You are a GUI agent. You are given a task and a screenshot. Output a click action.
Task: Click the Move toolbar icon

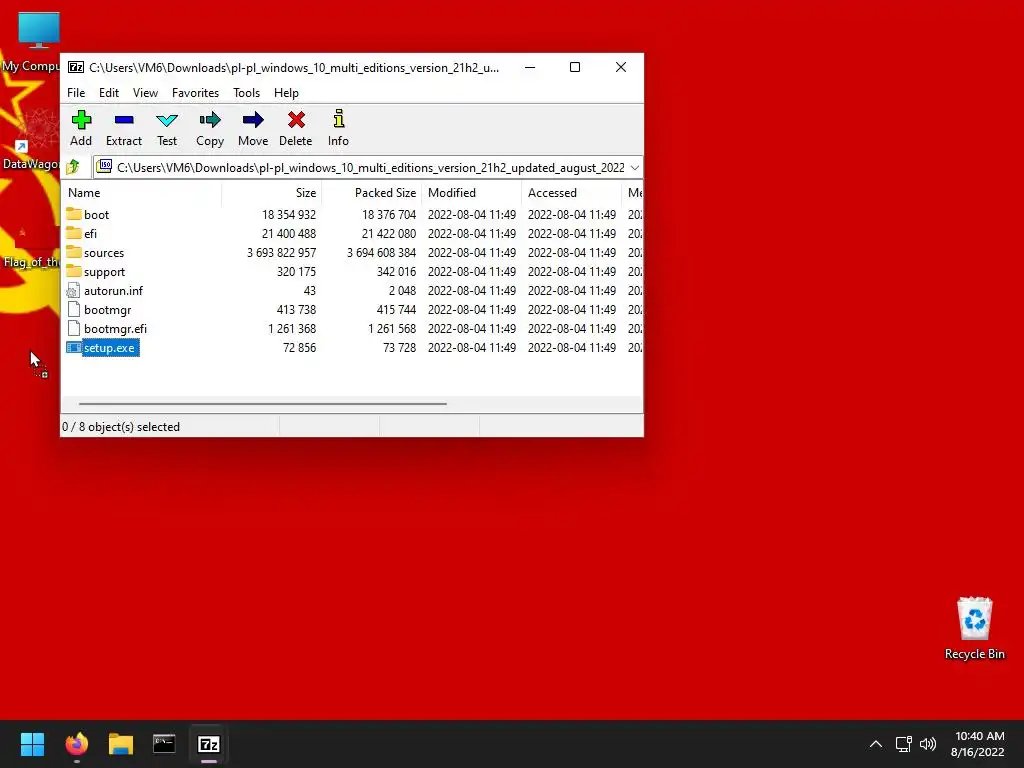253,120
